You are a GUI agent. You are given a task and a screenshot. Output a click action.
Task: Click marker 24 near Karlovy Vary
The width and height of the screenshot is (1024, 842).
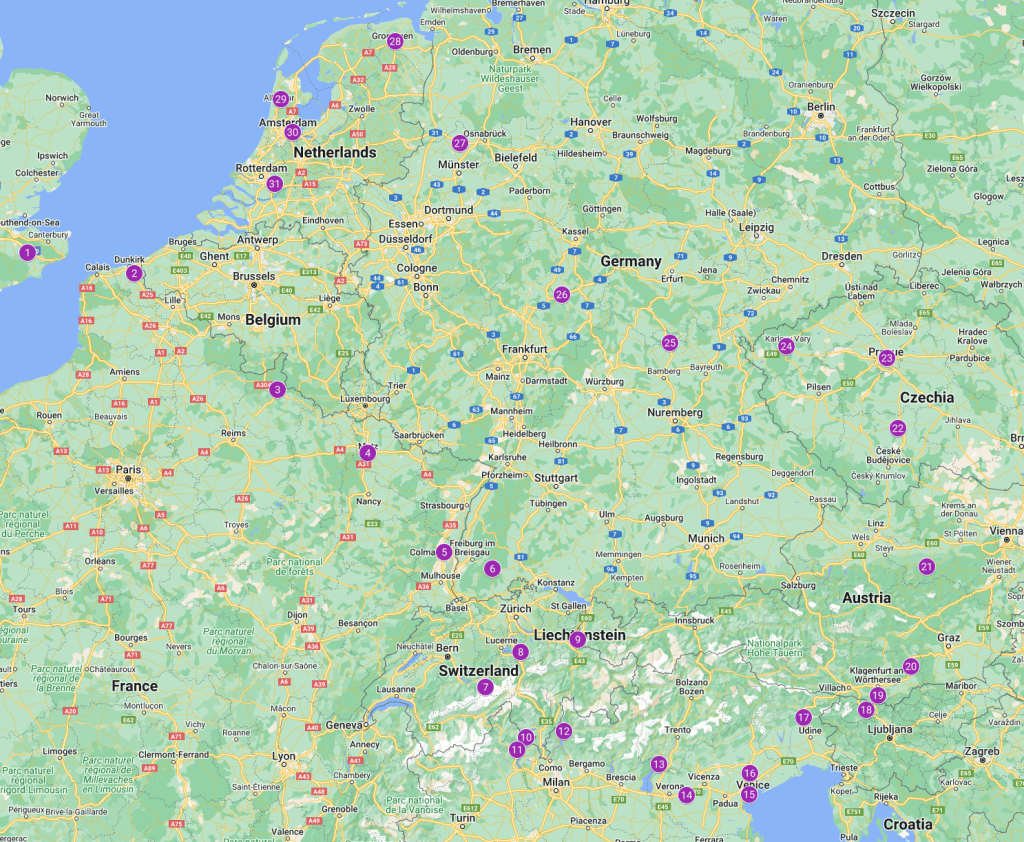click(x=786, y=346)
